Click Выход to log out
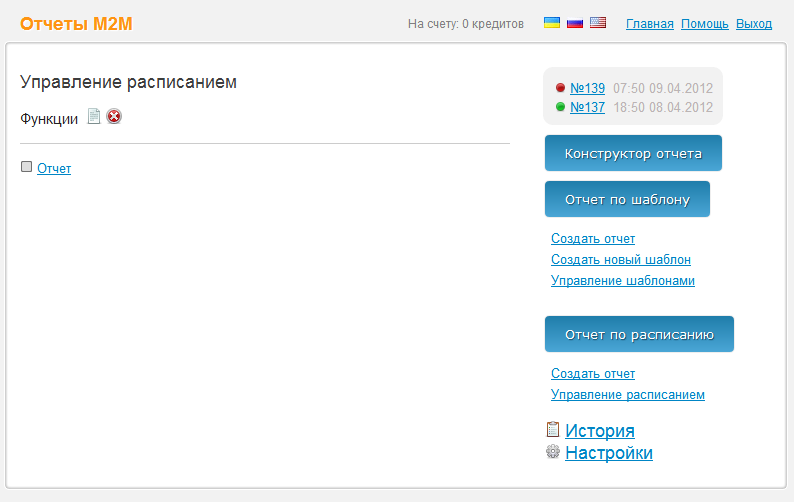794x502 pixels. coord(754,24)
